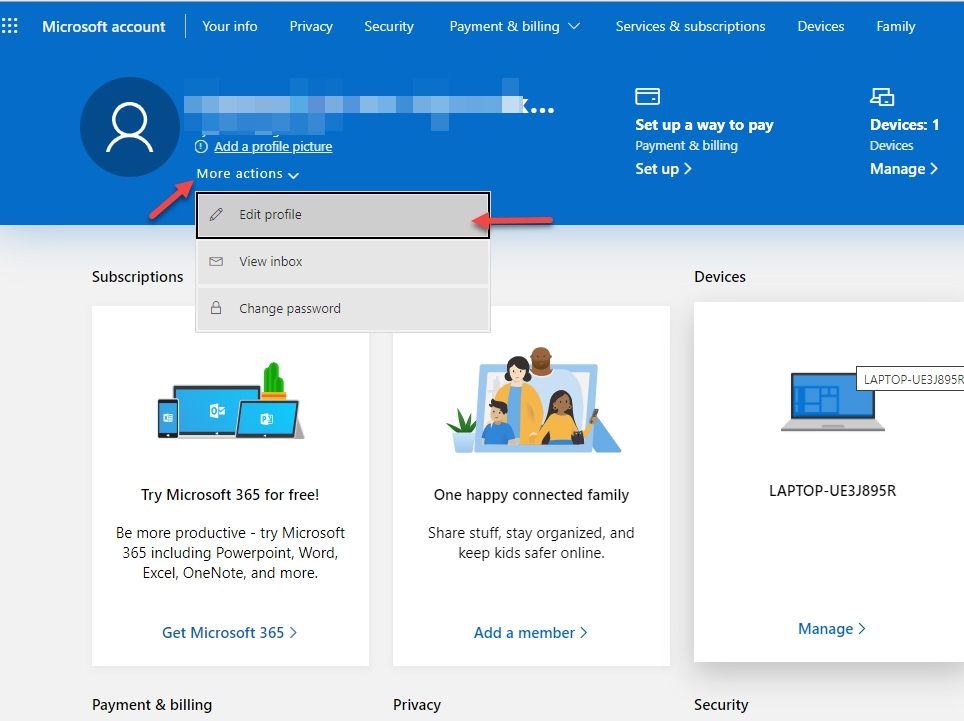Click 'One happy connected family' heading
The image size is (964, 721).
(x=531, y=495)
